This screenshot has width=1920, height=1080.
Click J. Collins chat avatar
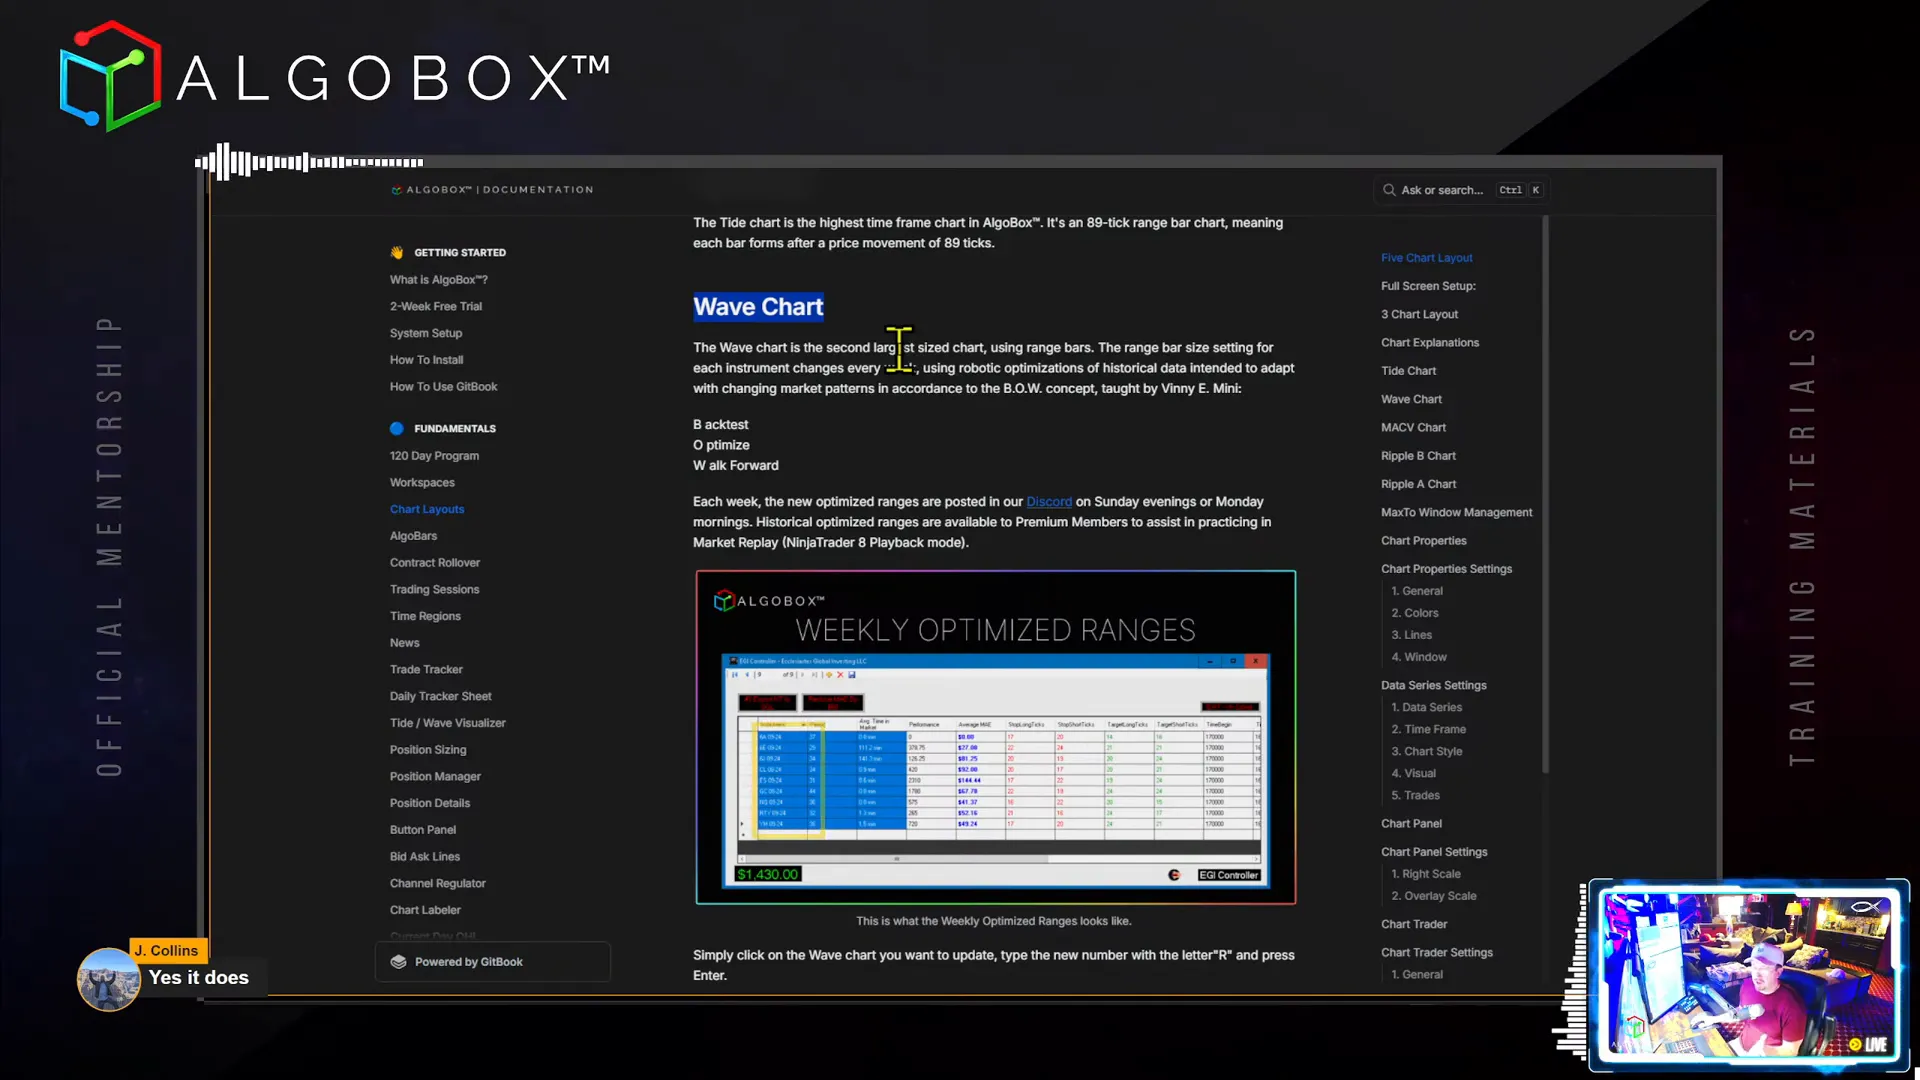109,980
